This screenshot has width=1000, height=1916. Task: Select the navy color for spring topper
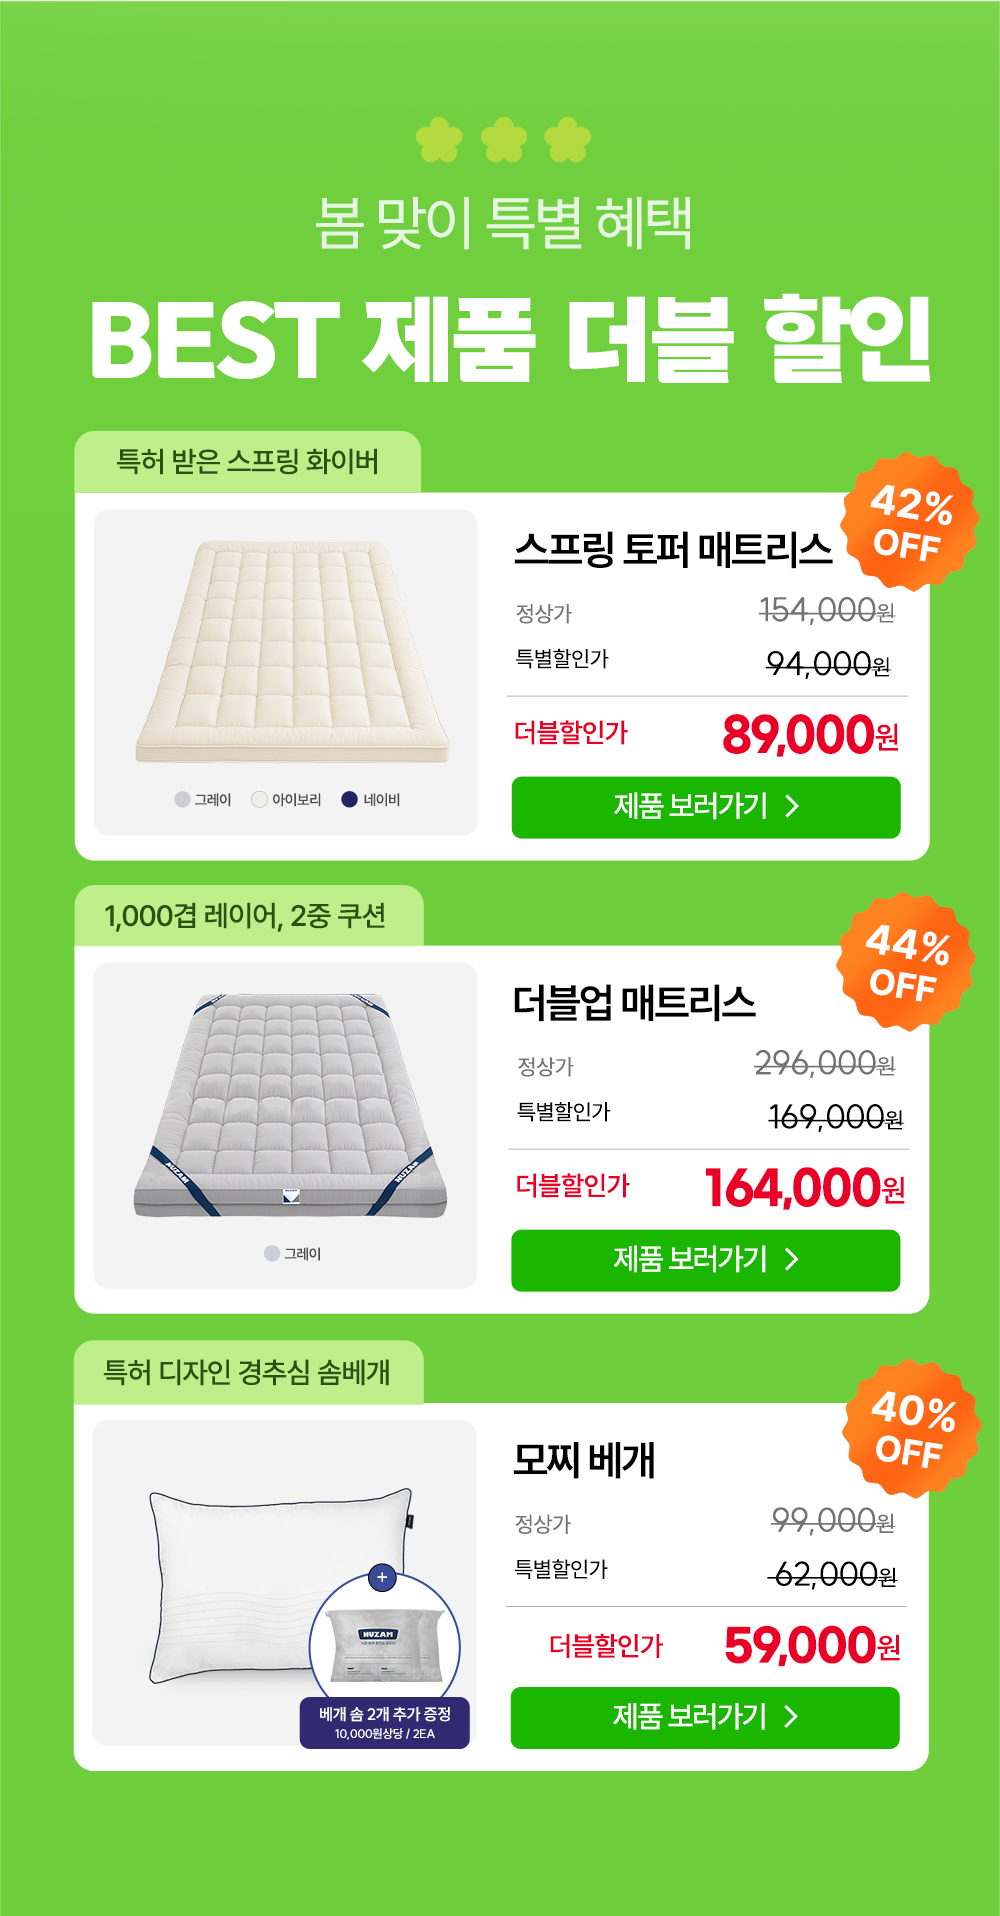pos(349,799)
